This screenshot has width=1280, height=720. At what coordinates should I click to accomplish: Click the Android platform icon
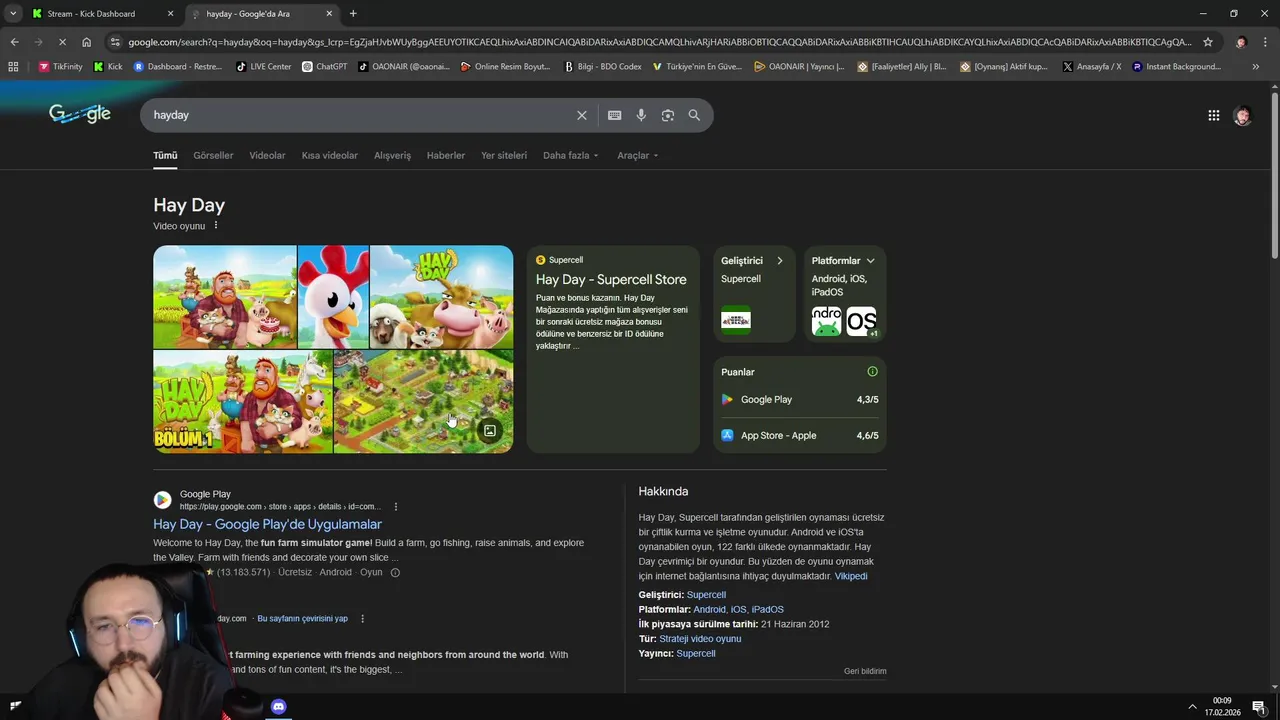(827, 321)
